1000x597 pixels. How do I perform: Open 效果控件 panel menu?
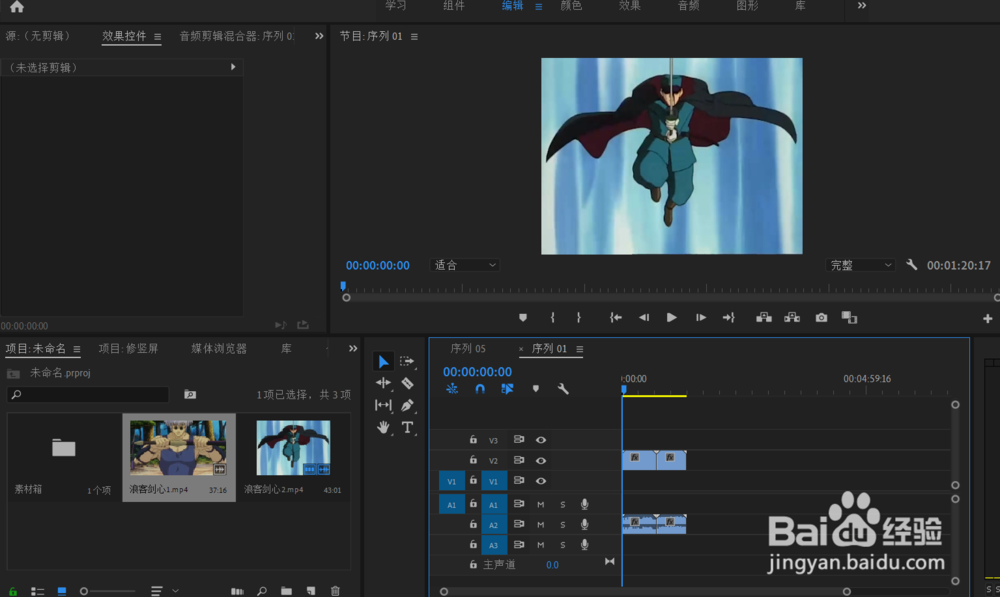point(158,37)
